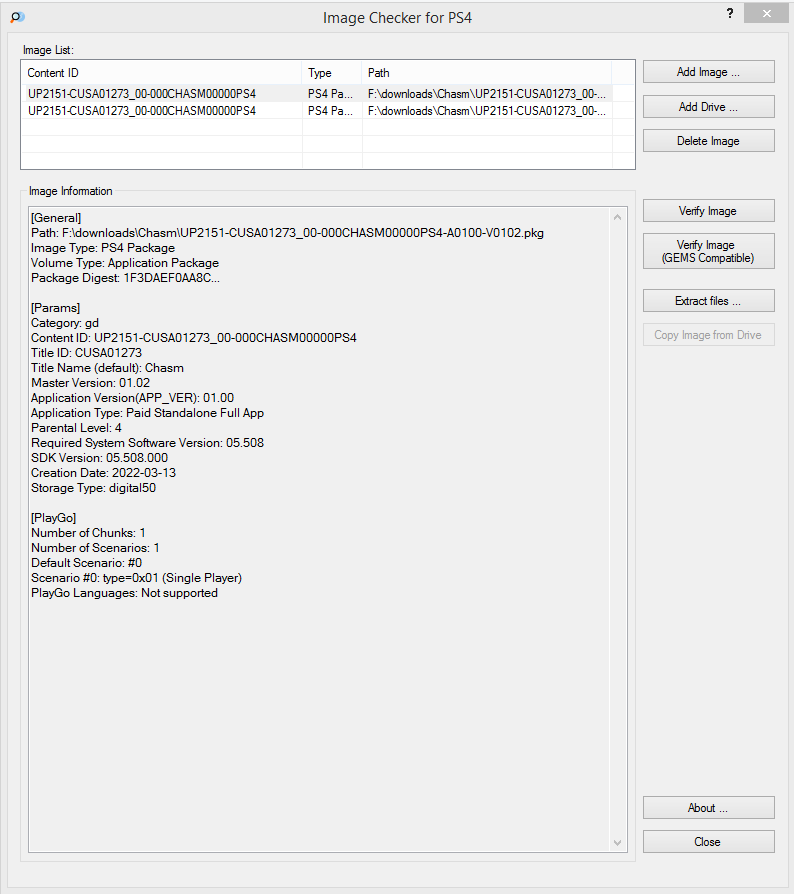Image resolution: width=794 pixels, height=894 pixels.
Task: Click the Scenario #0: type=0x01 line
Action: tap(137, 578)
